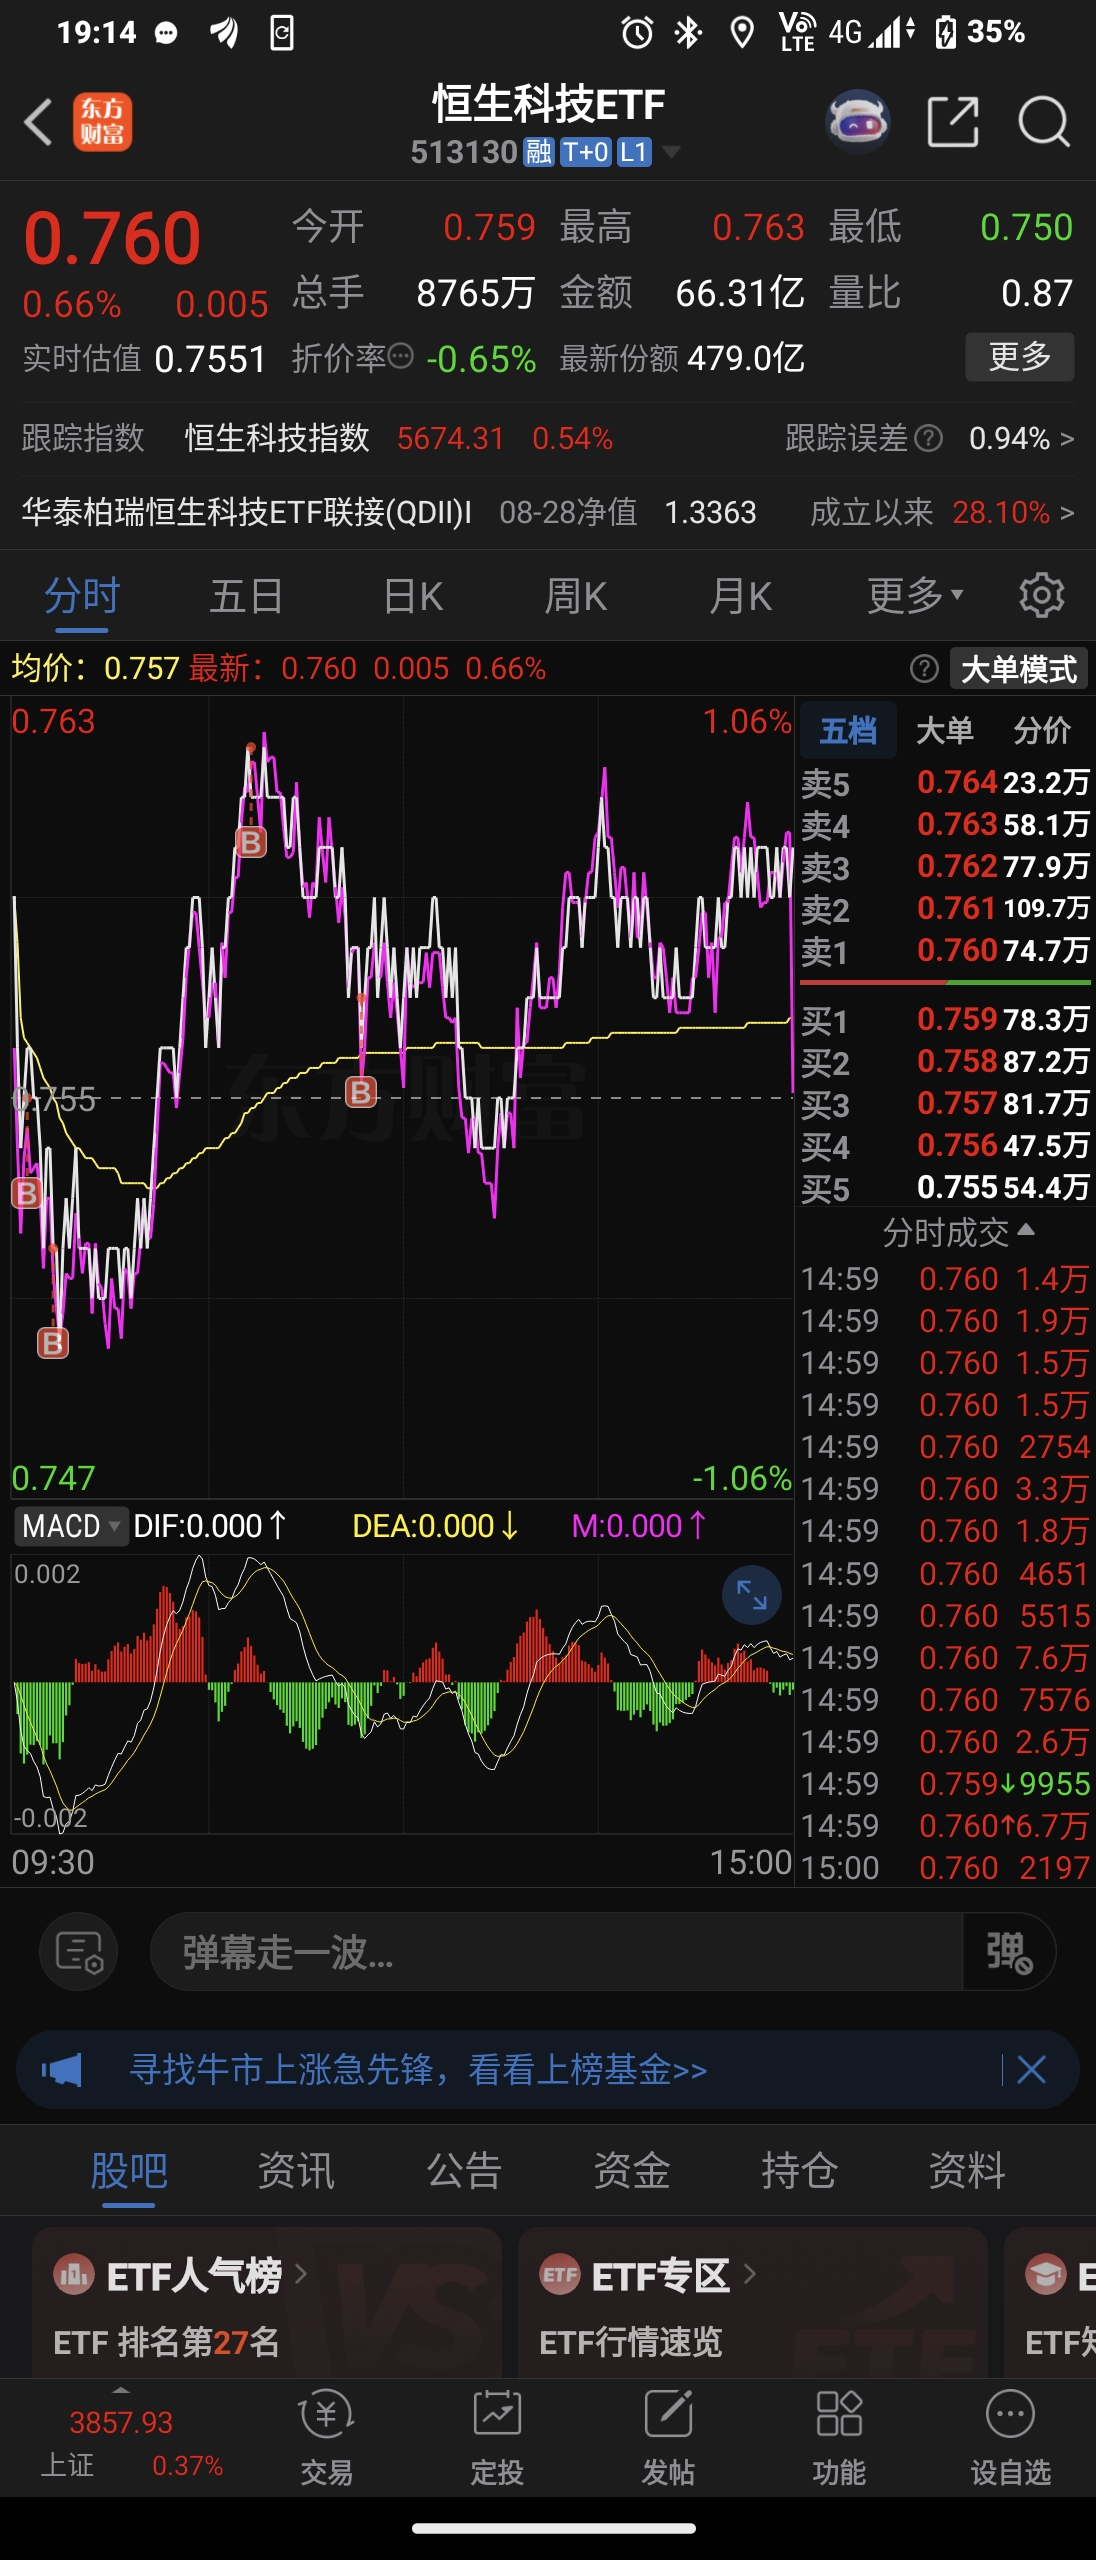Tap the 15:00 trade record row
The width and height of the screenshot is (1096, 2560).
(x=945, y=1867)
